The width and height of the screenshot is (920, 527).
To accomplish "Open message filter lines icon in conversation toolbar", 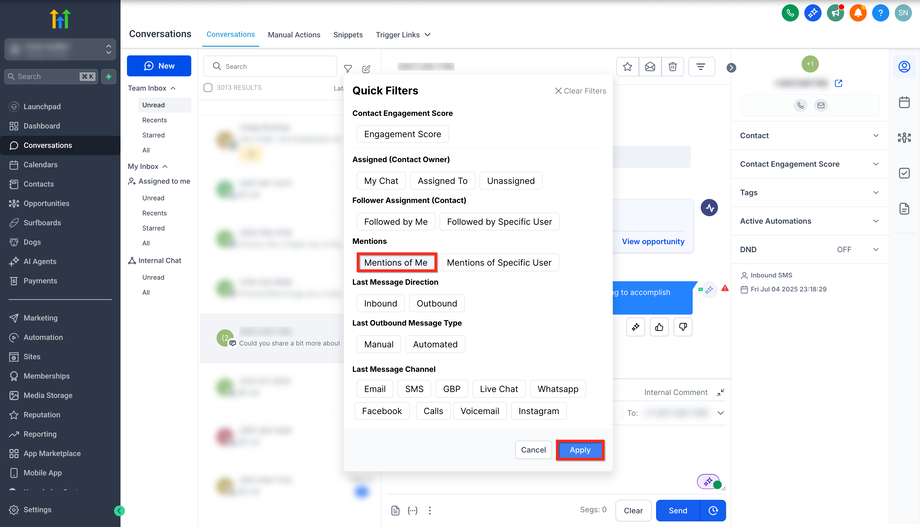I will [701, 67].
